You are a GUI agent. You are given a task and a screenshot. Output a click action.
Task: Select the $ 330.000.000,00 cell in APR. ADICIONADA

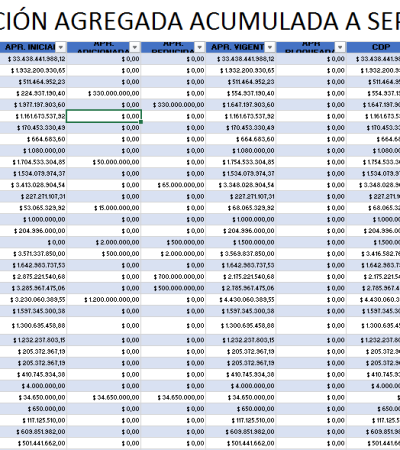104,93
